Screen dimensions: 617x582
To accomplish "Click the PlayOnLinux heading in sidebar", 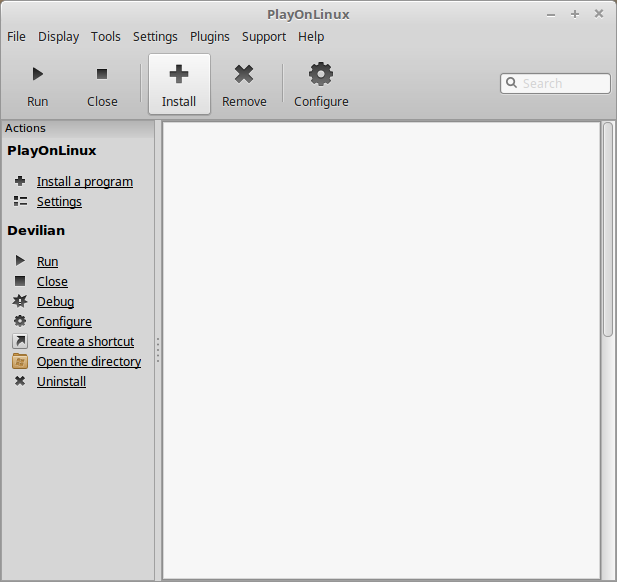I will click(x=52, y=151).
